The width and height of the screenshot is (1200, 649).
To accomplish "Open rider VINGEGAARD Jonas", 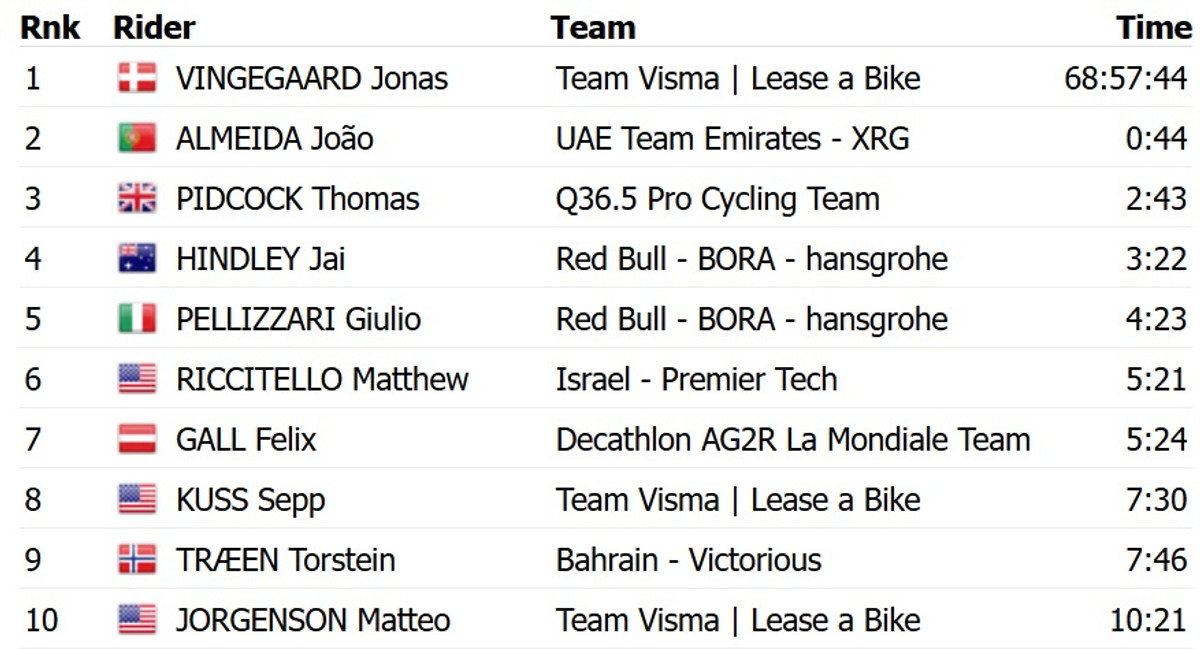I will click(311, 78).
